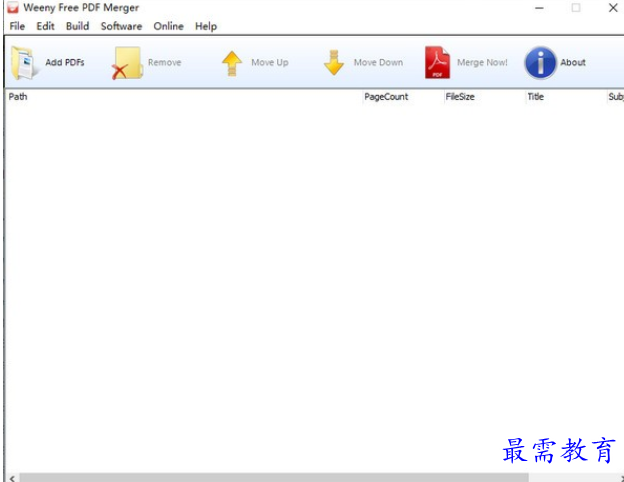Click the Move Up arrow icon
The height and width of the screenshot is (482, 624).
(232, 63)
